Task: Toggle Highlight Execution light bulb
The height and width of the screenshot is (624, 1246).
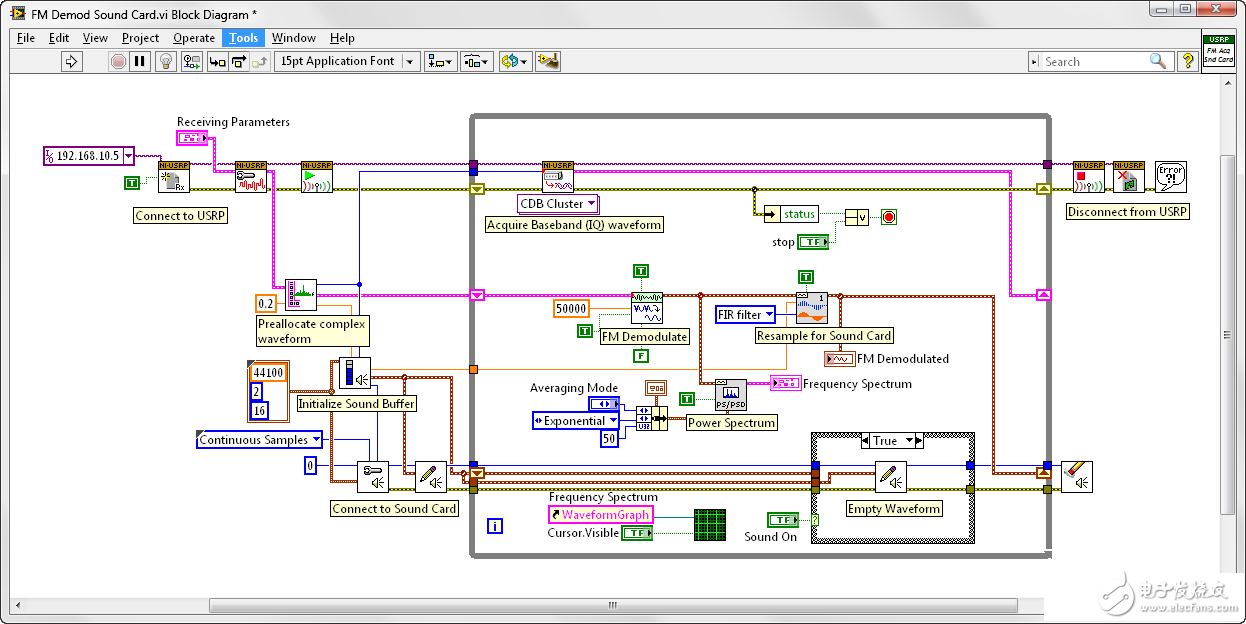Action: 167,62
